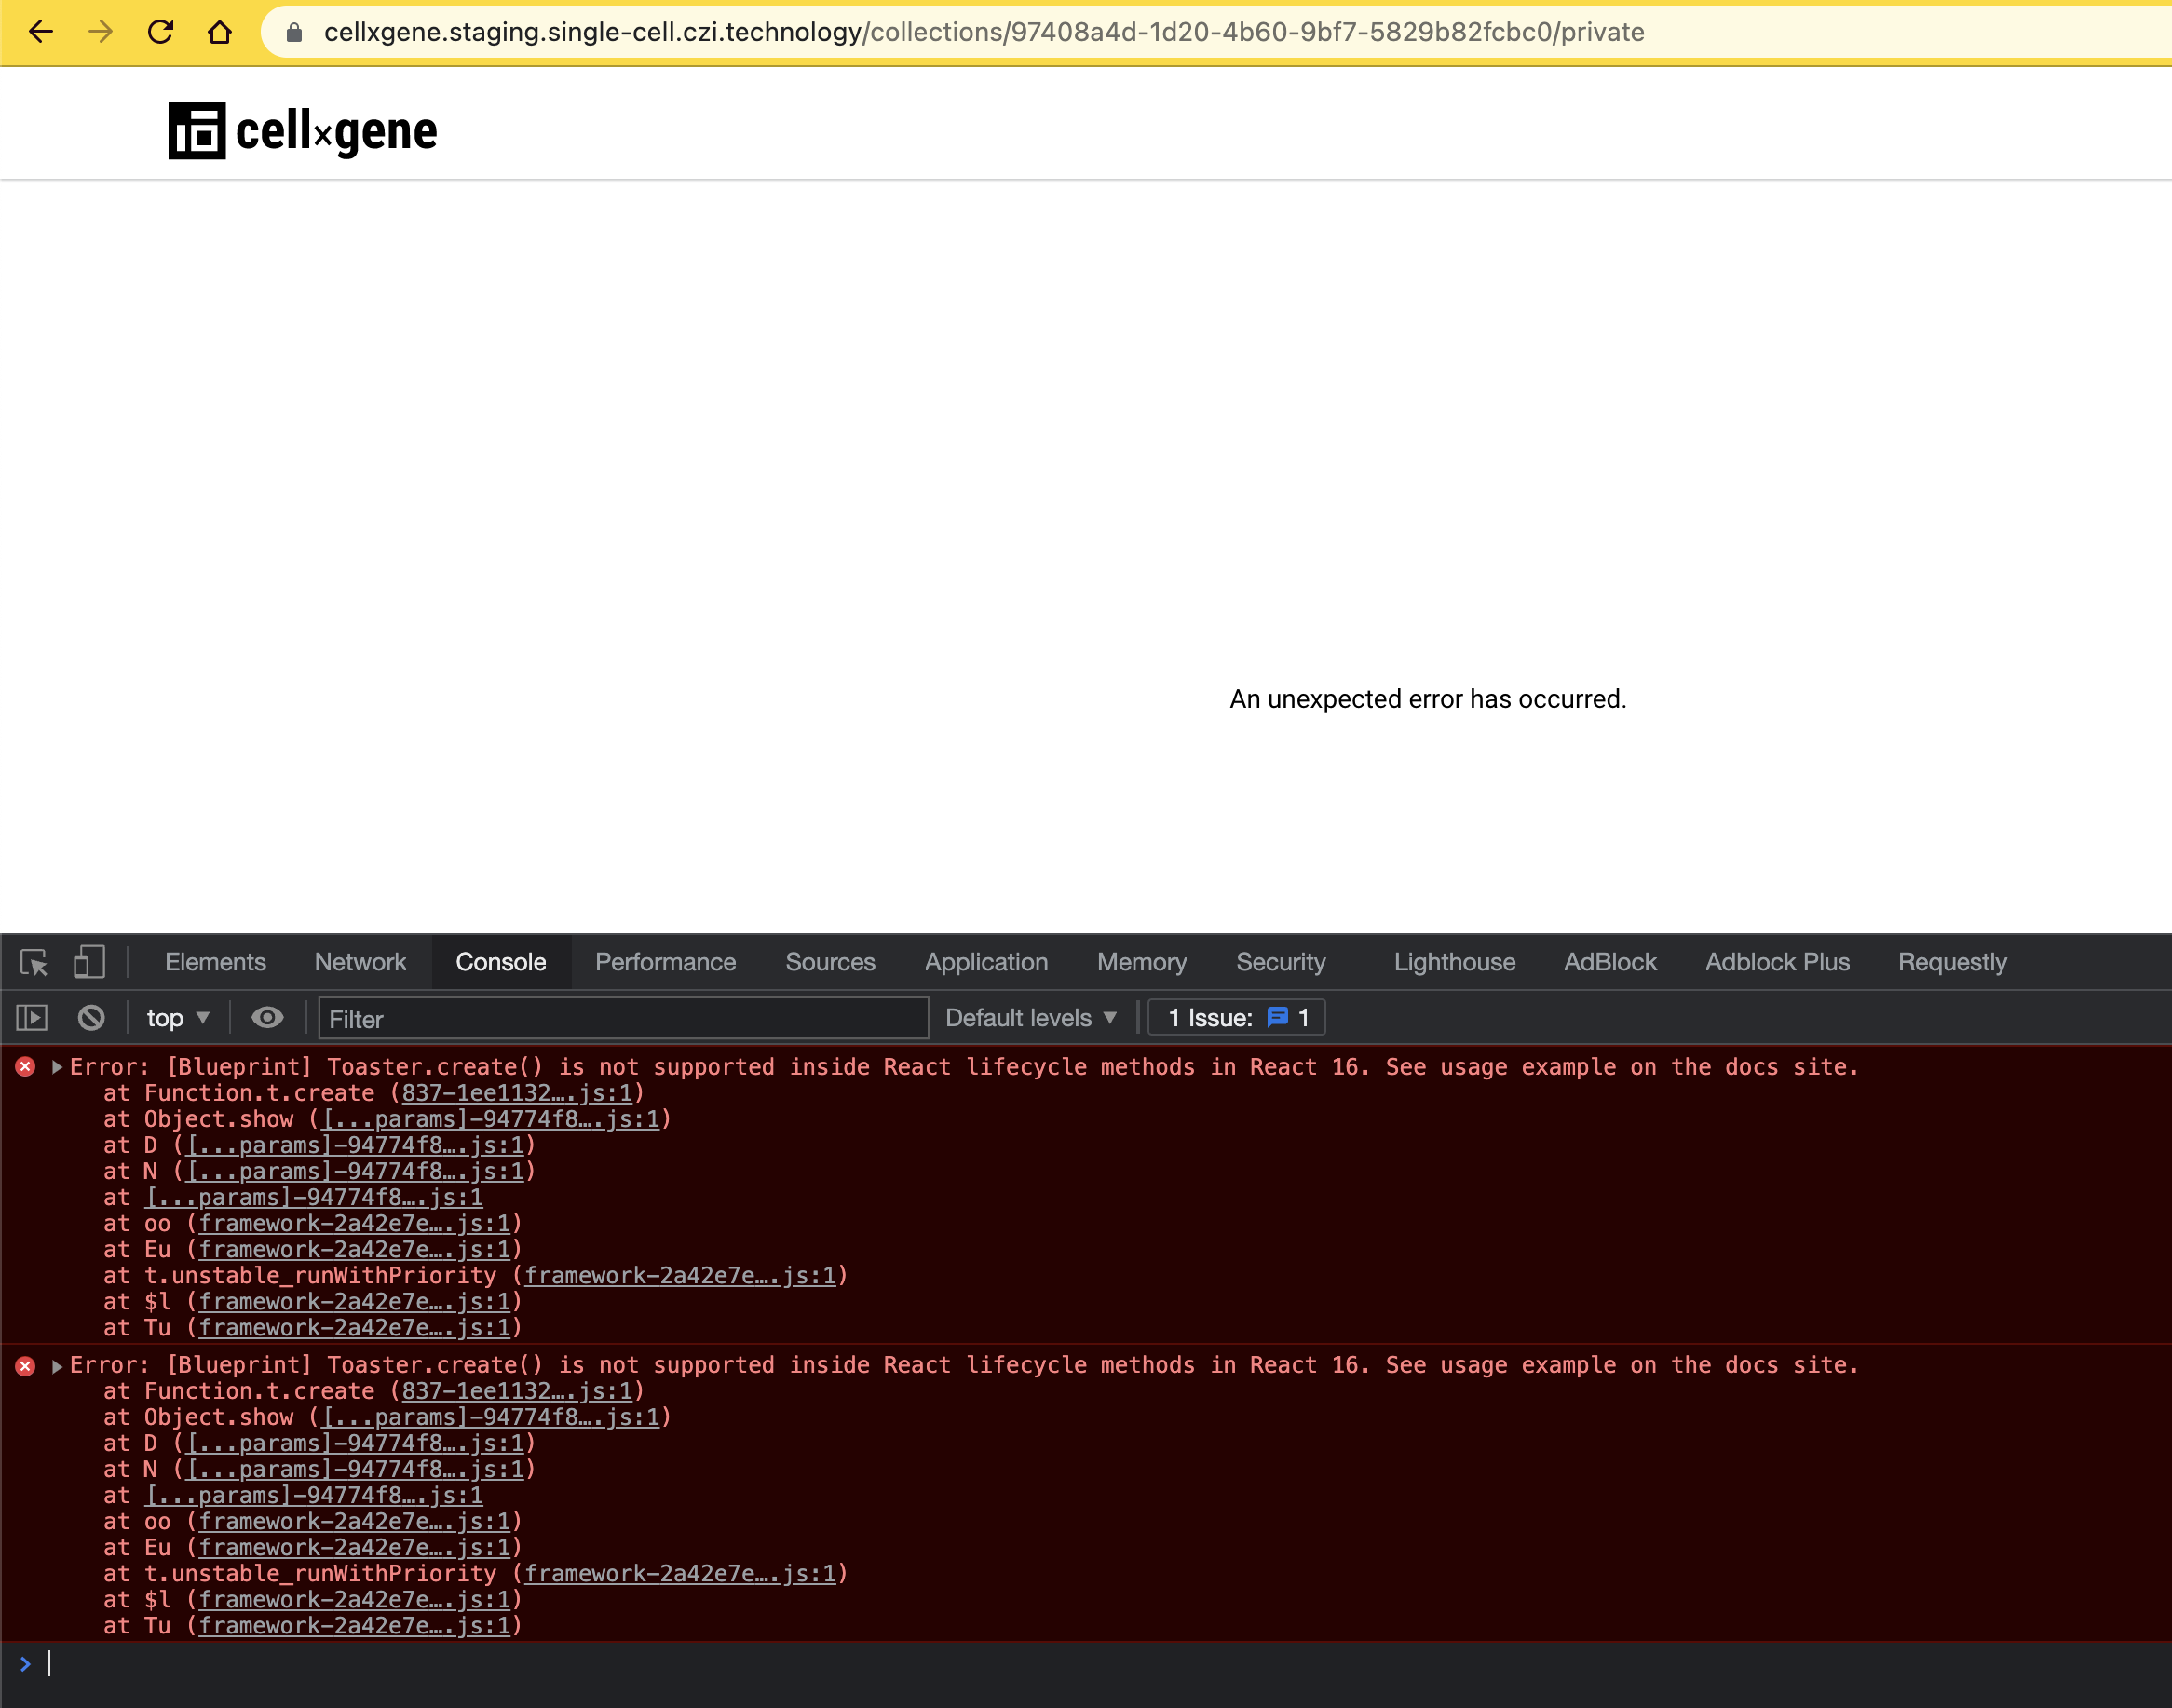2172x1708 pixels.
Task: Clear the console output
Action: coord(92,1018)
